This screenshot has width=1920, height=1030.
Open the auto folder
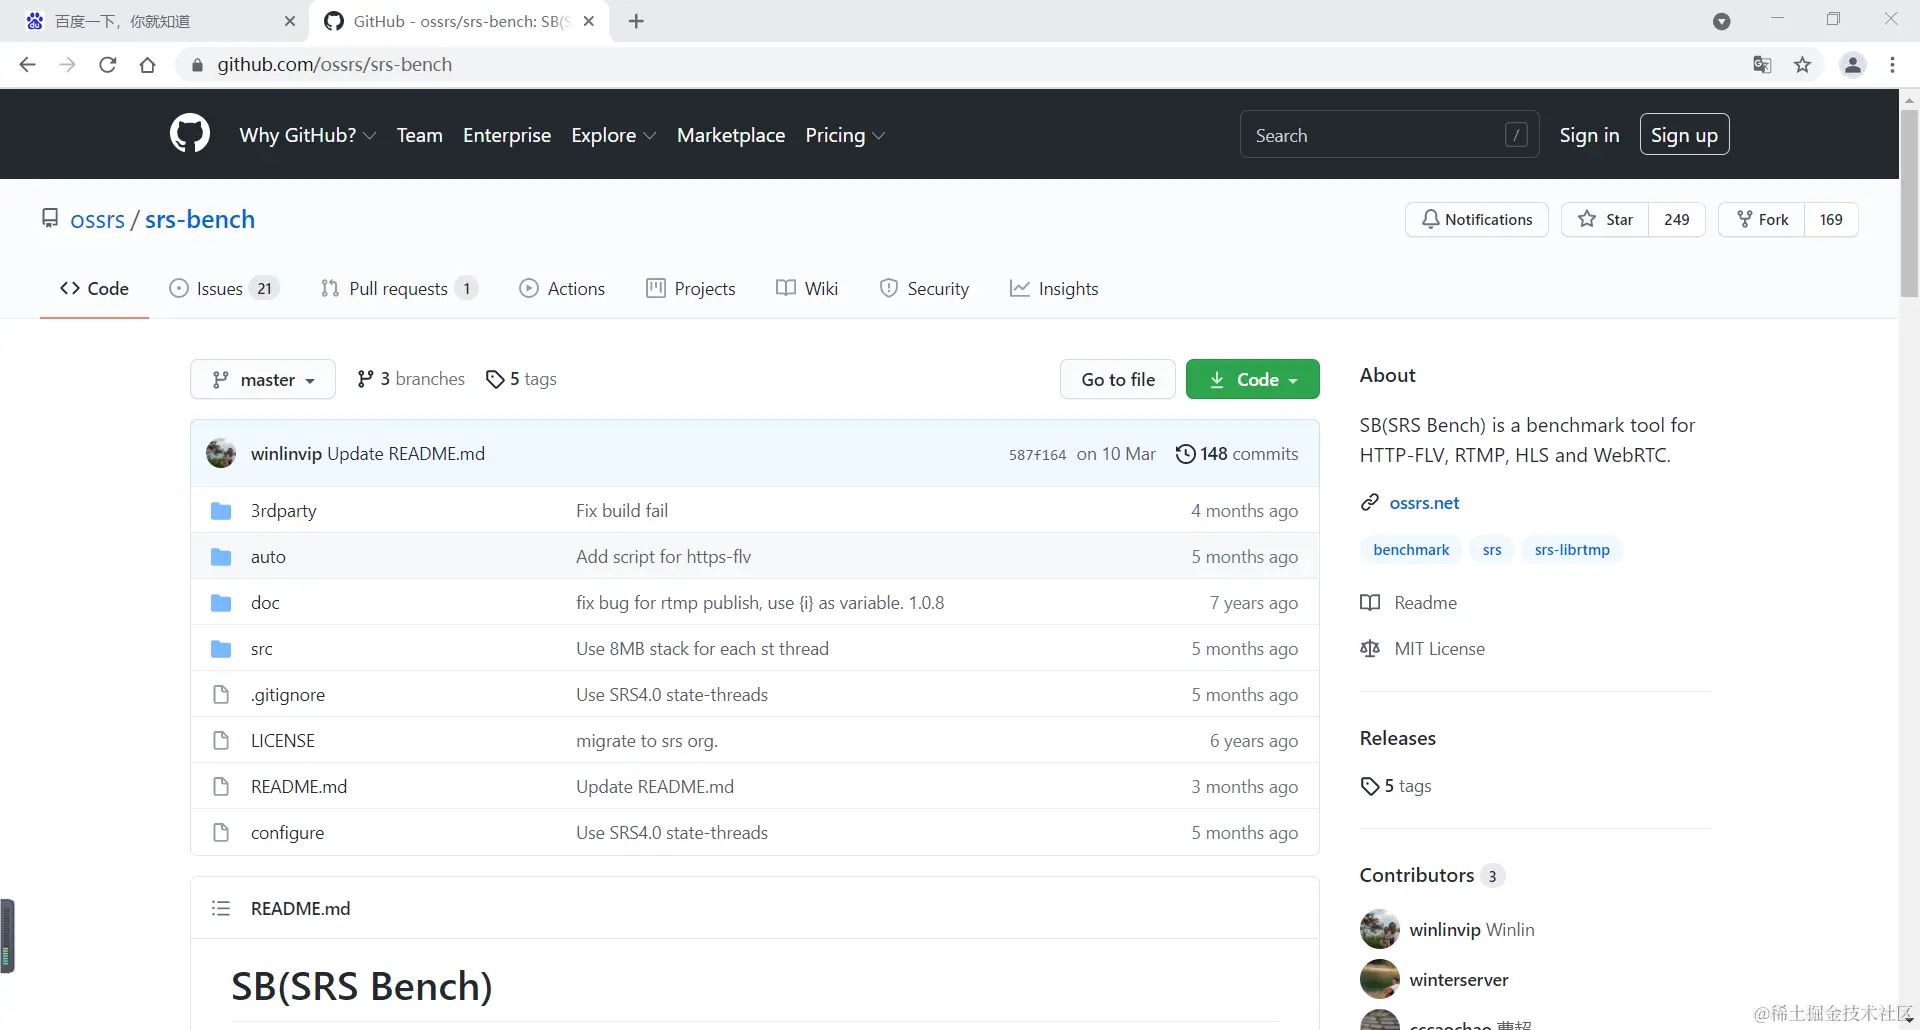point(268,557)
